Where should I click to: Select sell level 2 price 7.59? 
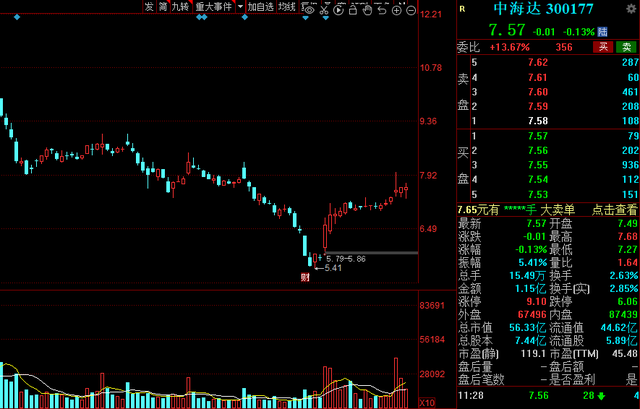pos(538,106)
